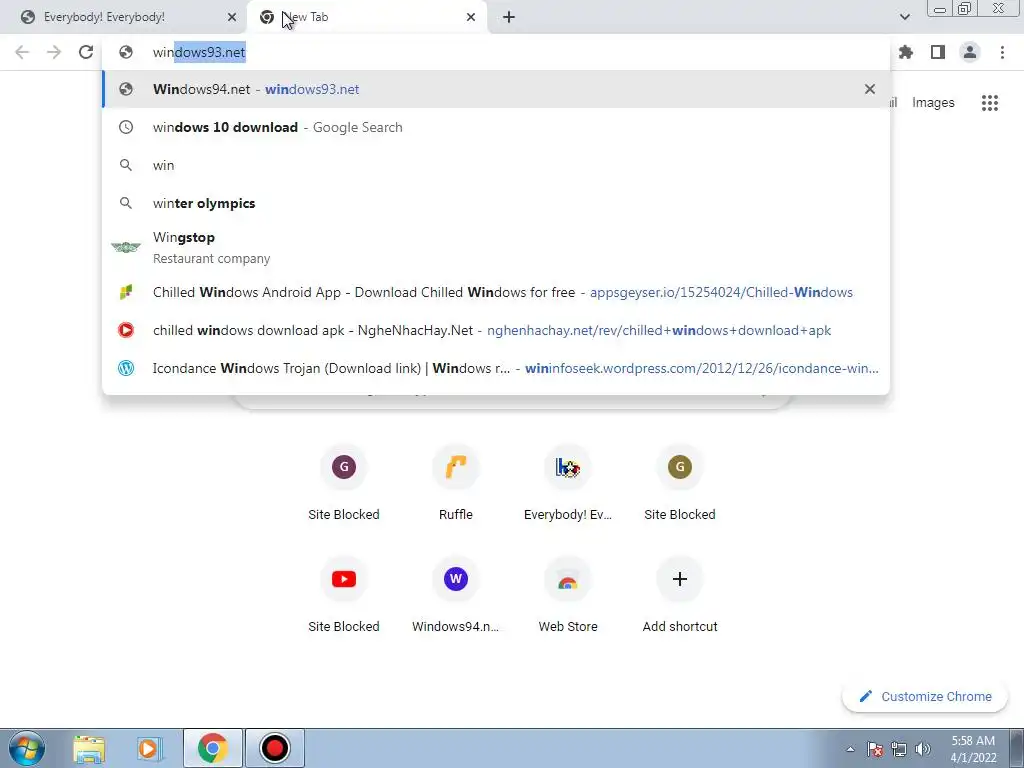Image resolution: width=1024 pixels, height=768 pixels.
Task: Click the Images link
Action: point(933,103)
